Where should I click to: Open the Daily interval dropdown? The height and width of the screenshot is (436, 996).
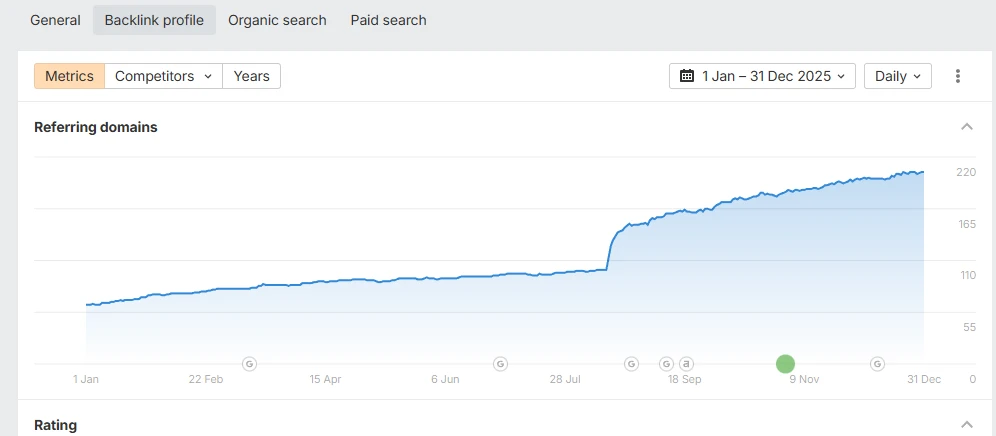[x=898, y=76]
